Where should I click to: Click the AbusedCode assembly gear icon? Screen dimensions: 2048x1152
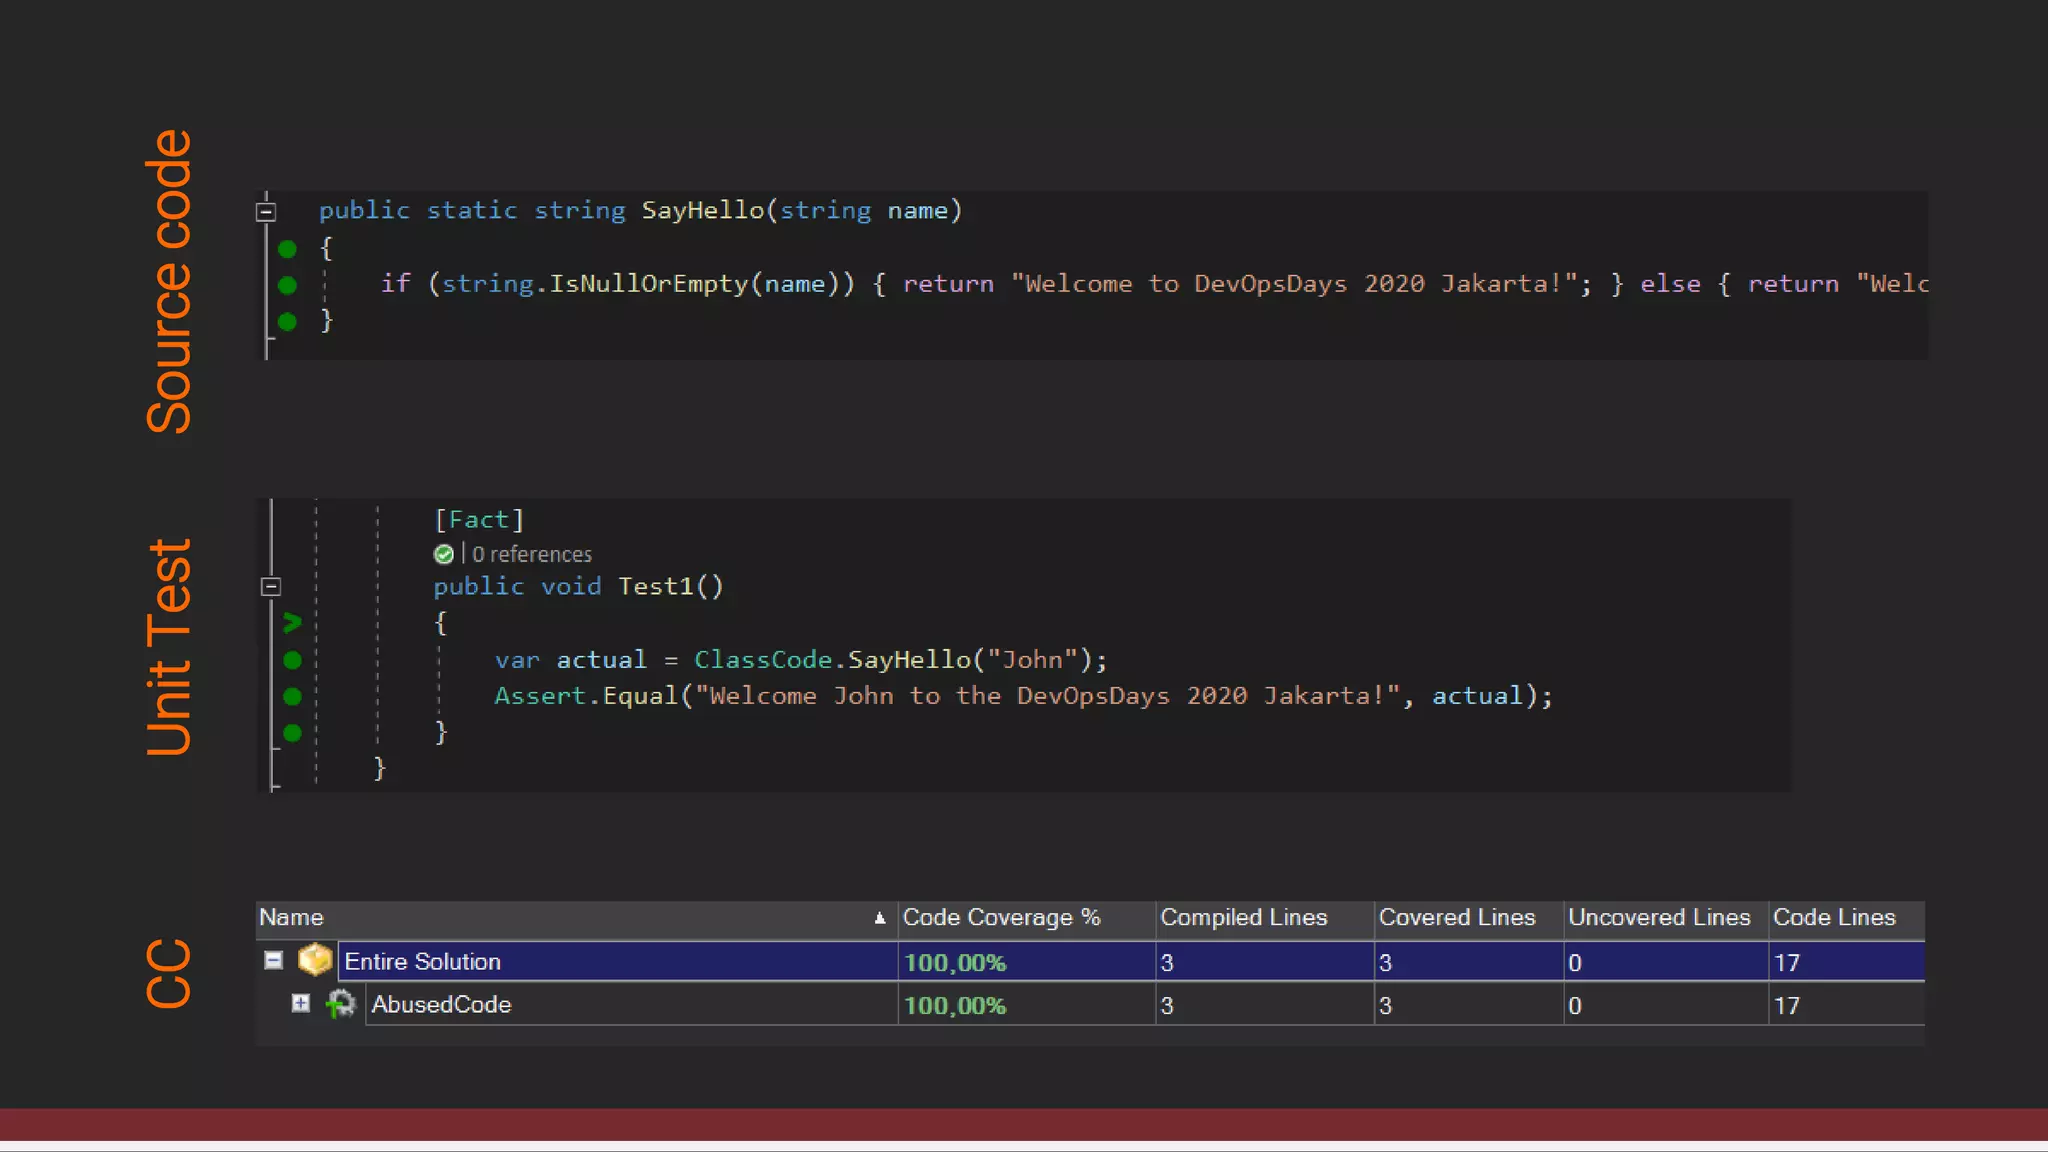pos(341,1003)
